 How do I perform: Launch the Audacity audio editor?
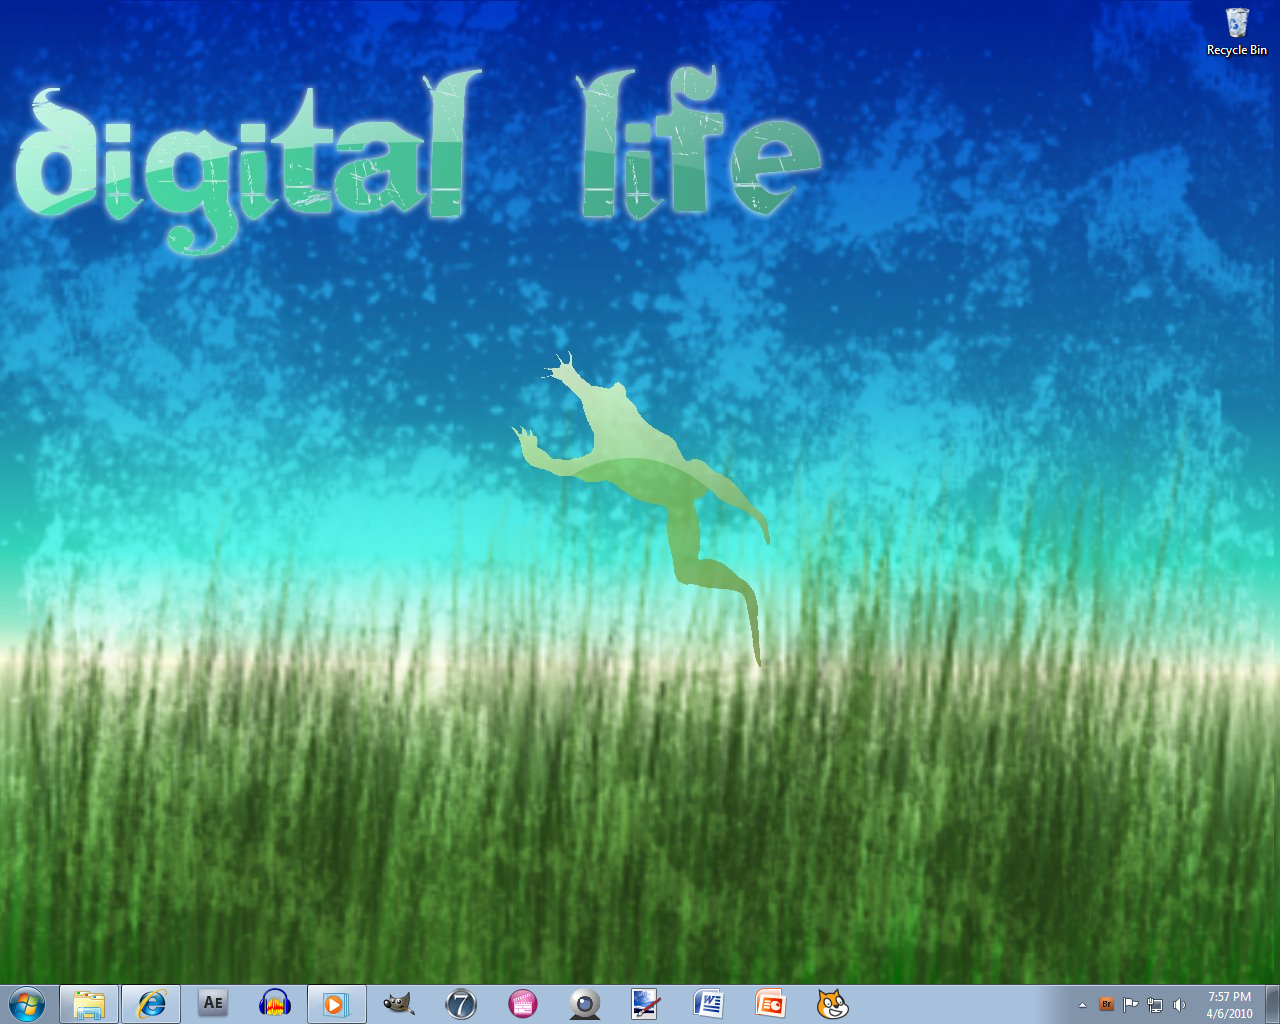274,1004
